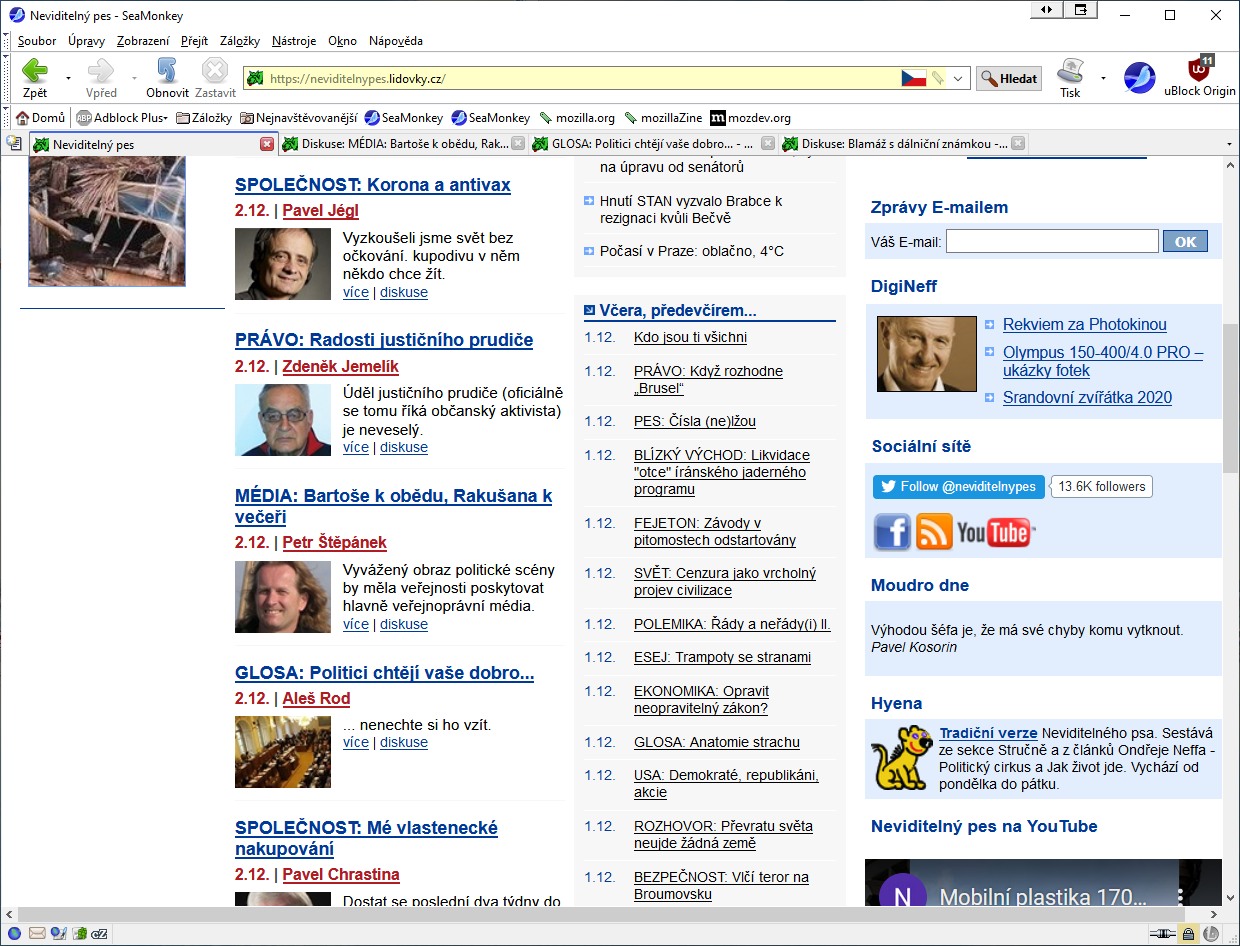Screen dimensions: 1240x946
Task: Open the list-all-tabs dropdown arrow
Action: point(1229,144)
